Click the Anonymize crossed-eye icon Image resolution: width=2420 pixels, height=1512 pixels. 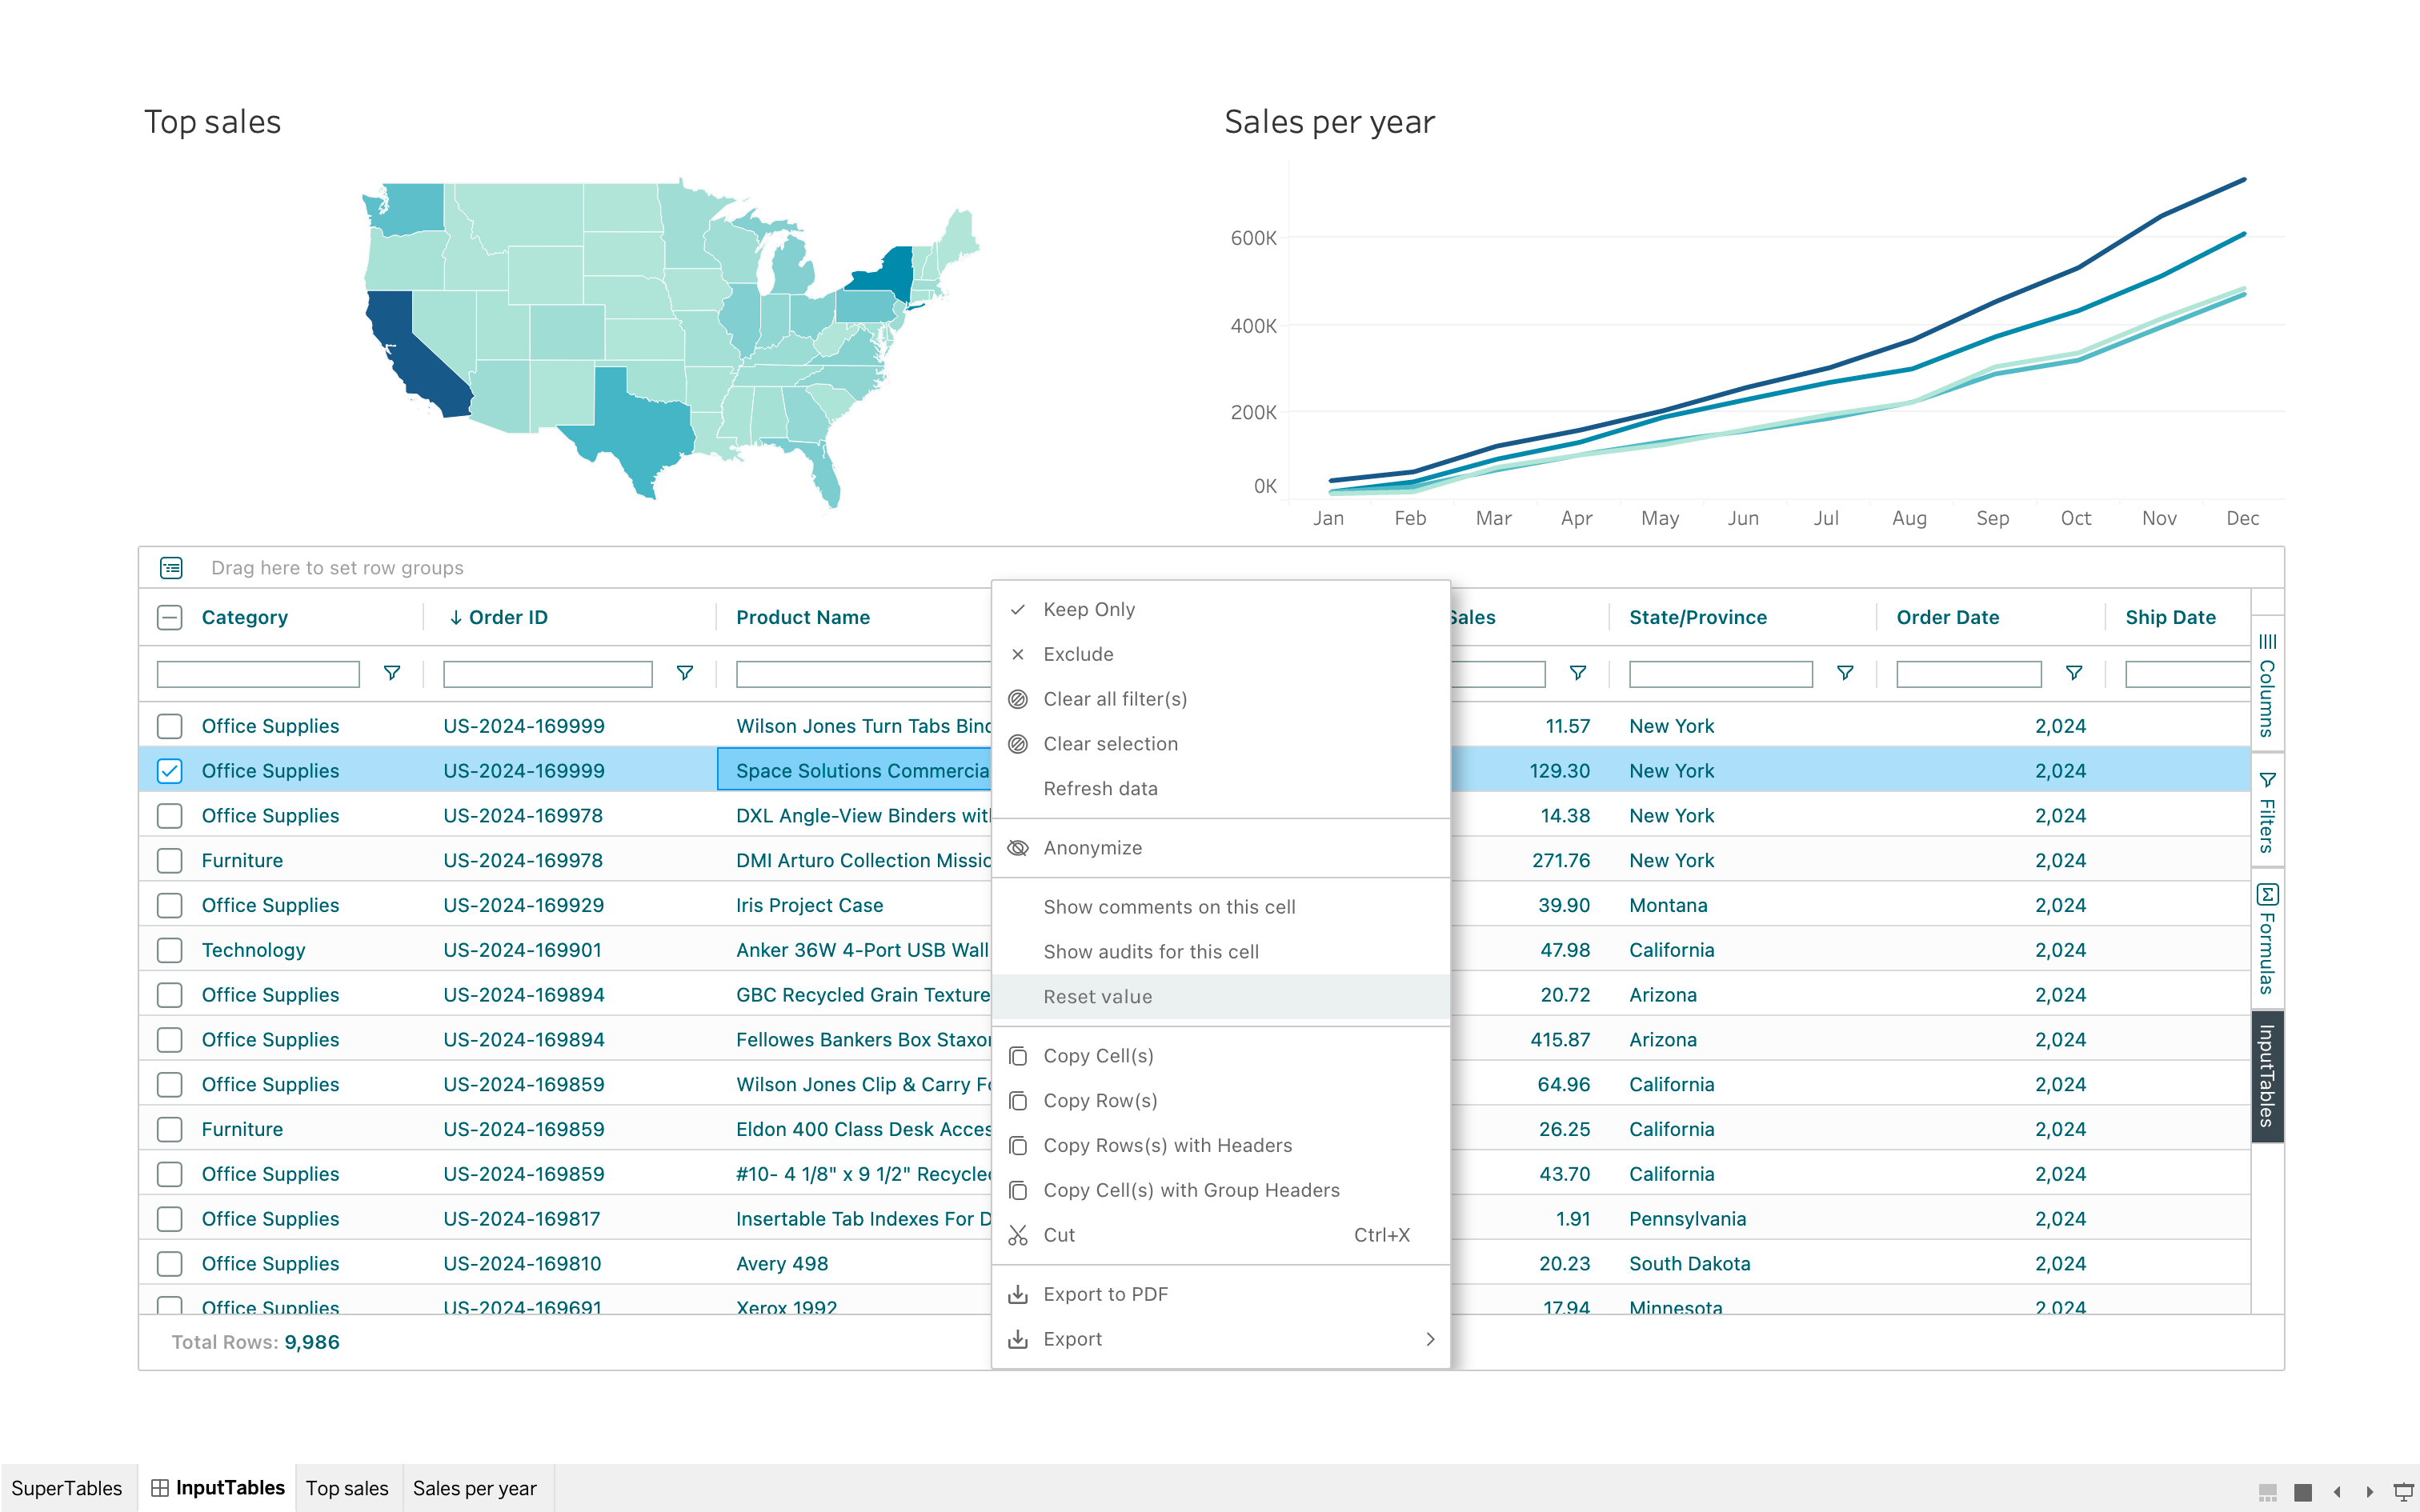1018,848
